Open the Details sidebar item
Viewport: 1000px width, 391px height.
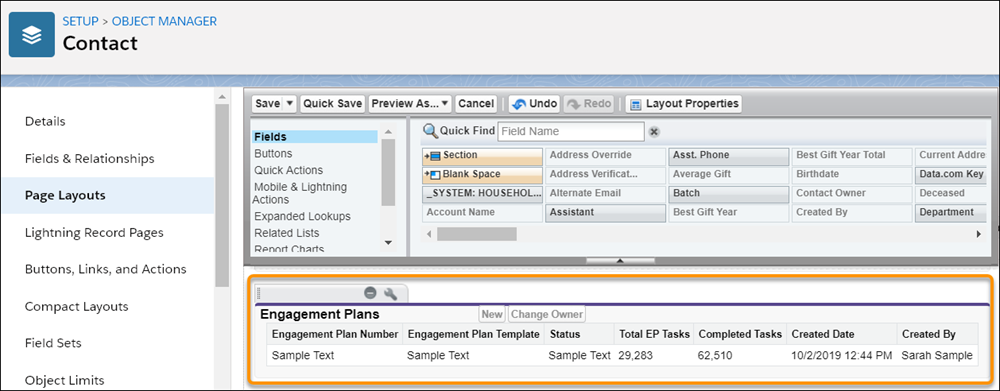45,121
